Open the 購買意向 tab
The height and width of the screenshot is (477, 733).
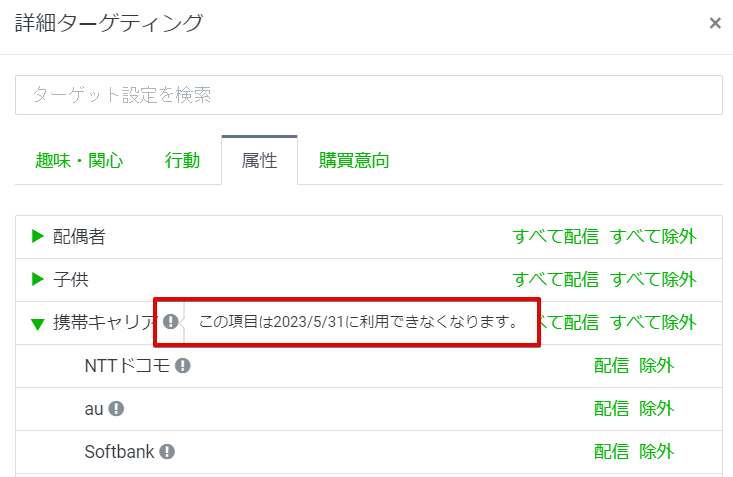[x=354, y=160]
